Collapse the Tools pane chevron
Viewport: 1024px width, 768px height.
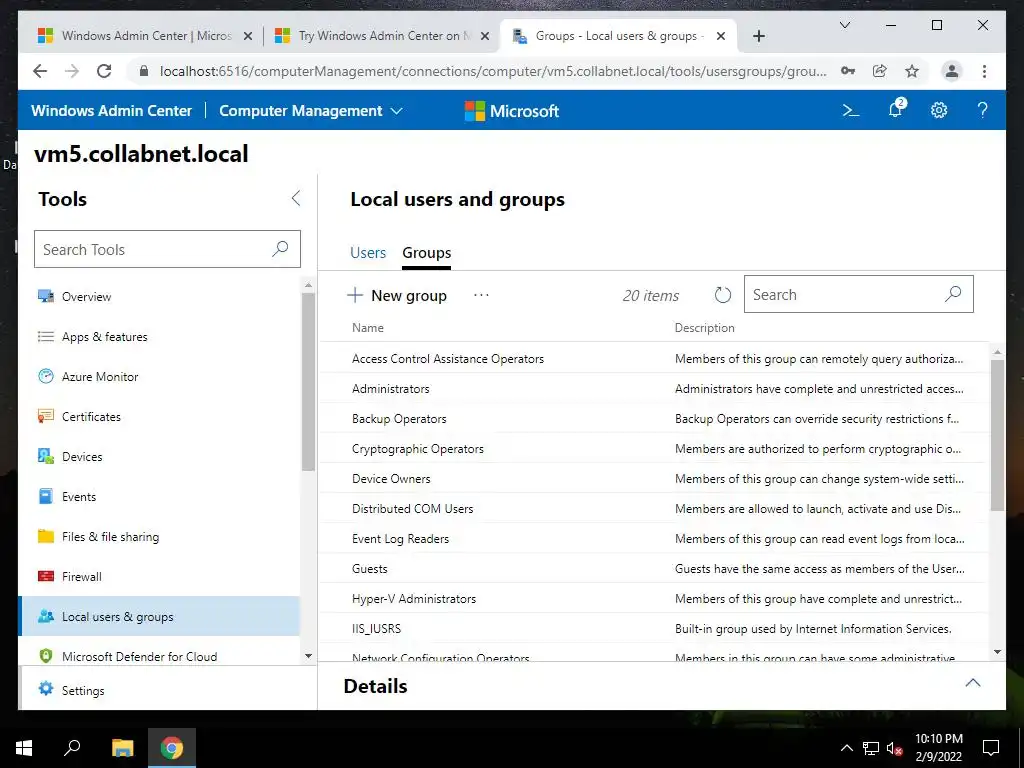296,199
